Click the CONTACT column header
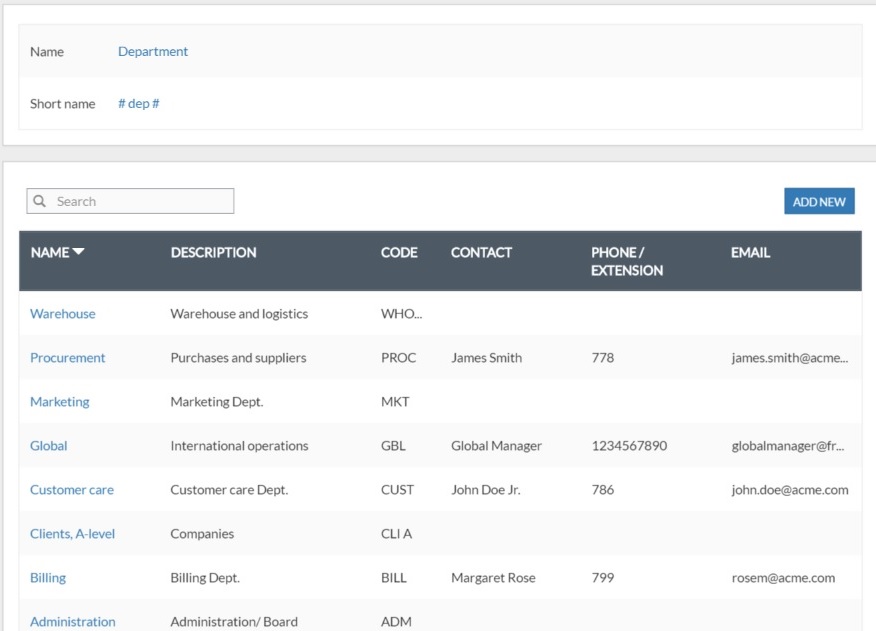Viewport: 876px width, 631px height. (481, 253)
